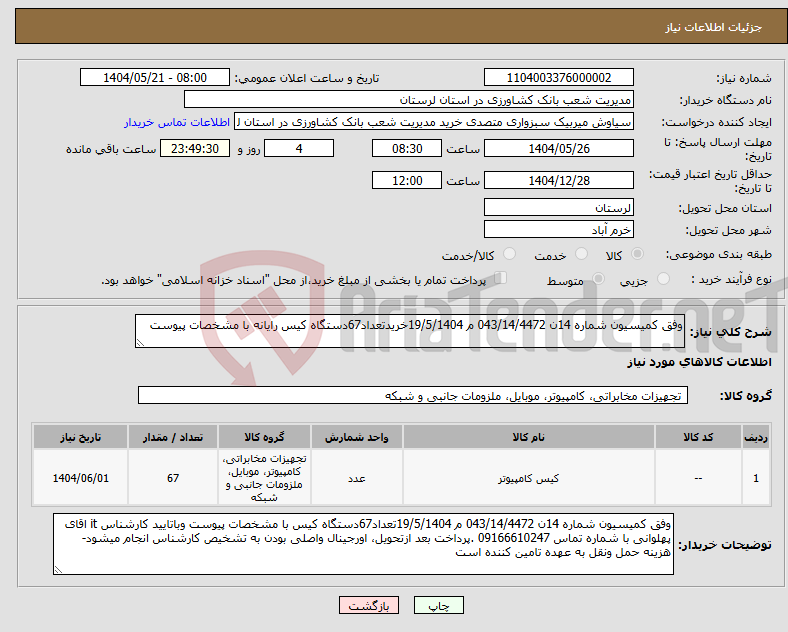
Task: Click the کیس کامپیوتر item name cell
Action: 528,478
